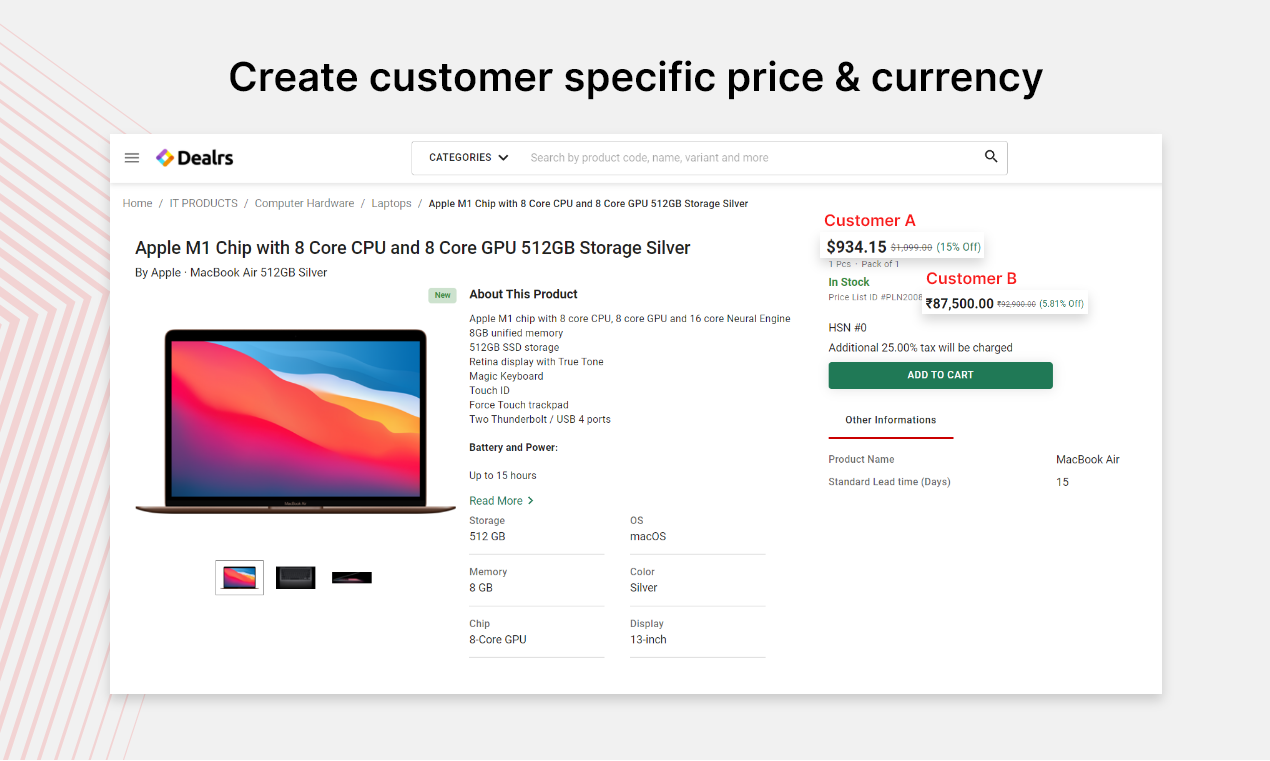Image resolution: width=1270 pixels, height=761 pixels.
Task: Go to Home via the breadcrumb
Action: (137, 203)
